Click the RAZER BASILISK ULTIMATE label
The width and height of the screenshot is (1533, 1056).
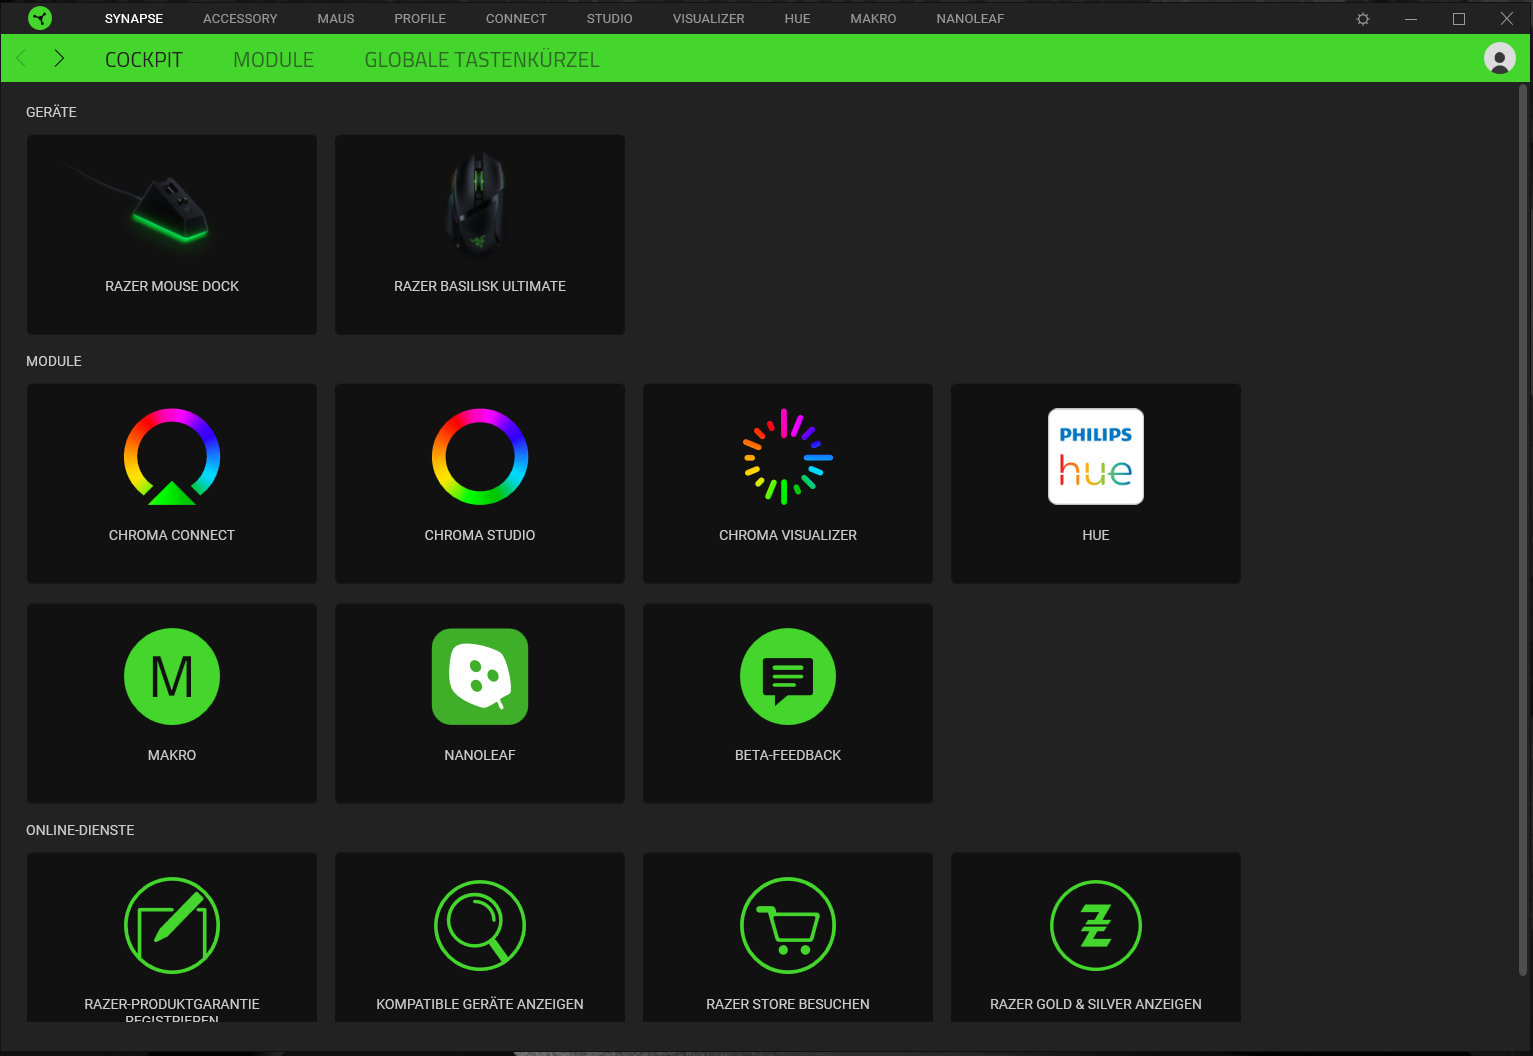tap(480, 286)
